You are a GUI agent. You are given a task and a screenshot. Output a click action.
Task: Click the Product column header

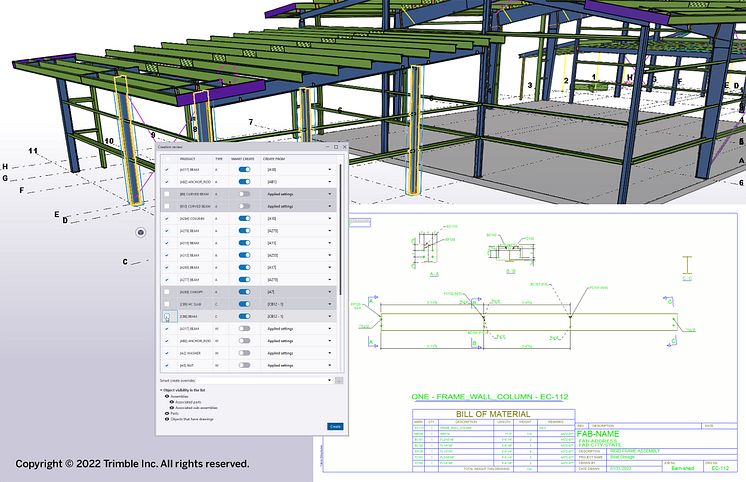click(188, 158)
